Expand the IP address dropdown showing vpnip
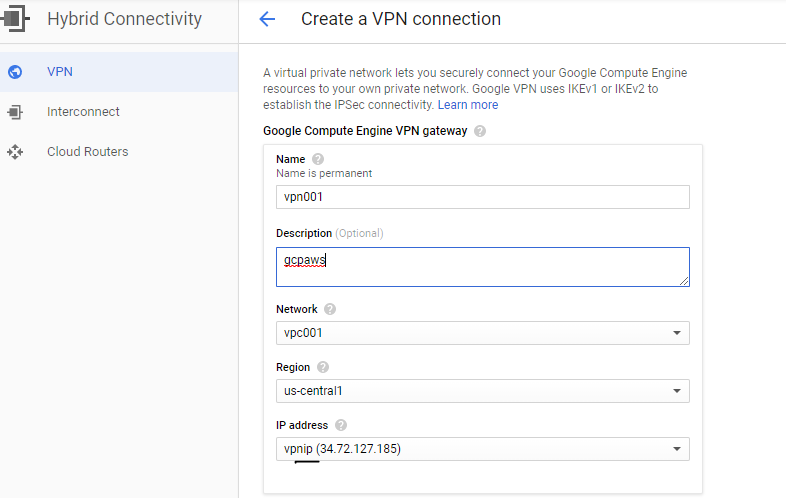This screenshot has height=498, width=786. pyautogui.click(x=483, y=449)
